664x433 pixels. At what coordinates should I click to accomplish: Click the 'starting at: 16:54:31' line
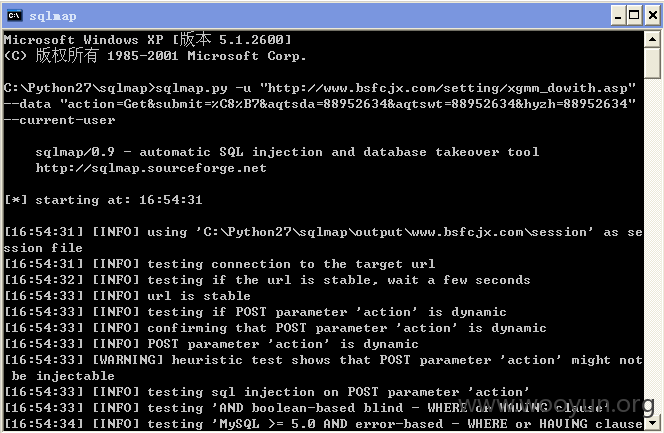click(x=103, y=200)
